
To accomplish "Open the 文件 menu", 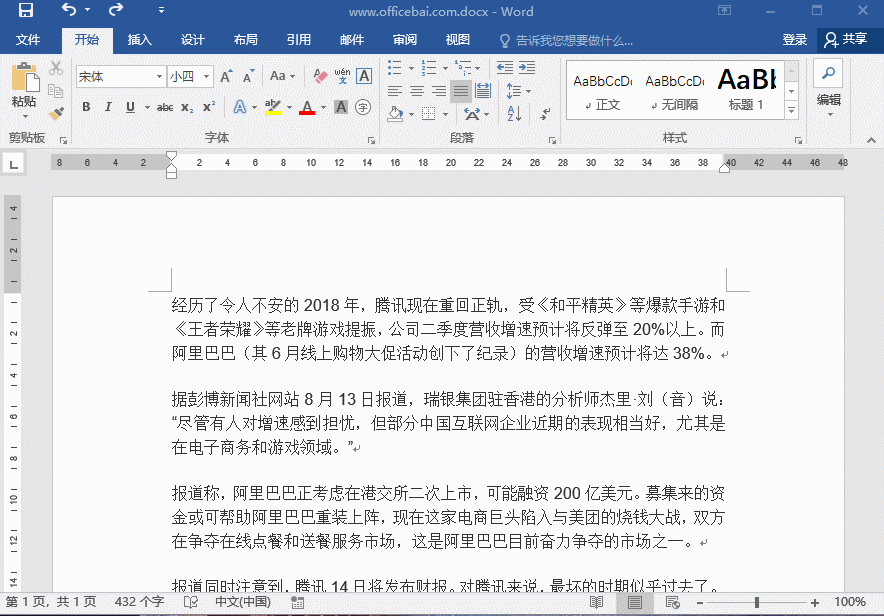I will [x=28, y=39].
